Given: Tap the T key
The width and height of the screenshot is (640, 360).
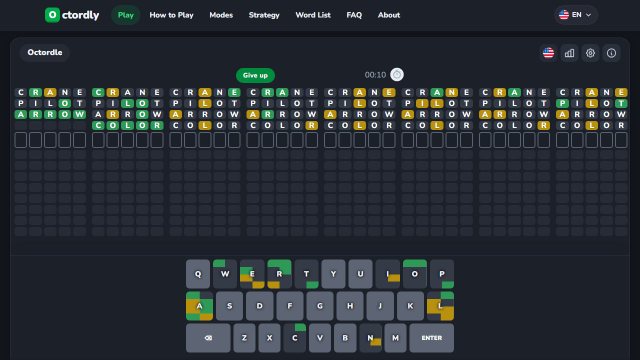Looking at the screenshot, I should [x=306, y=274].
